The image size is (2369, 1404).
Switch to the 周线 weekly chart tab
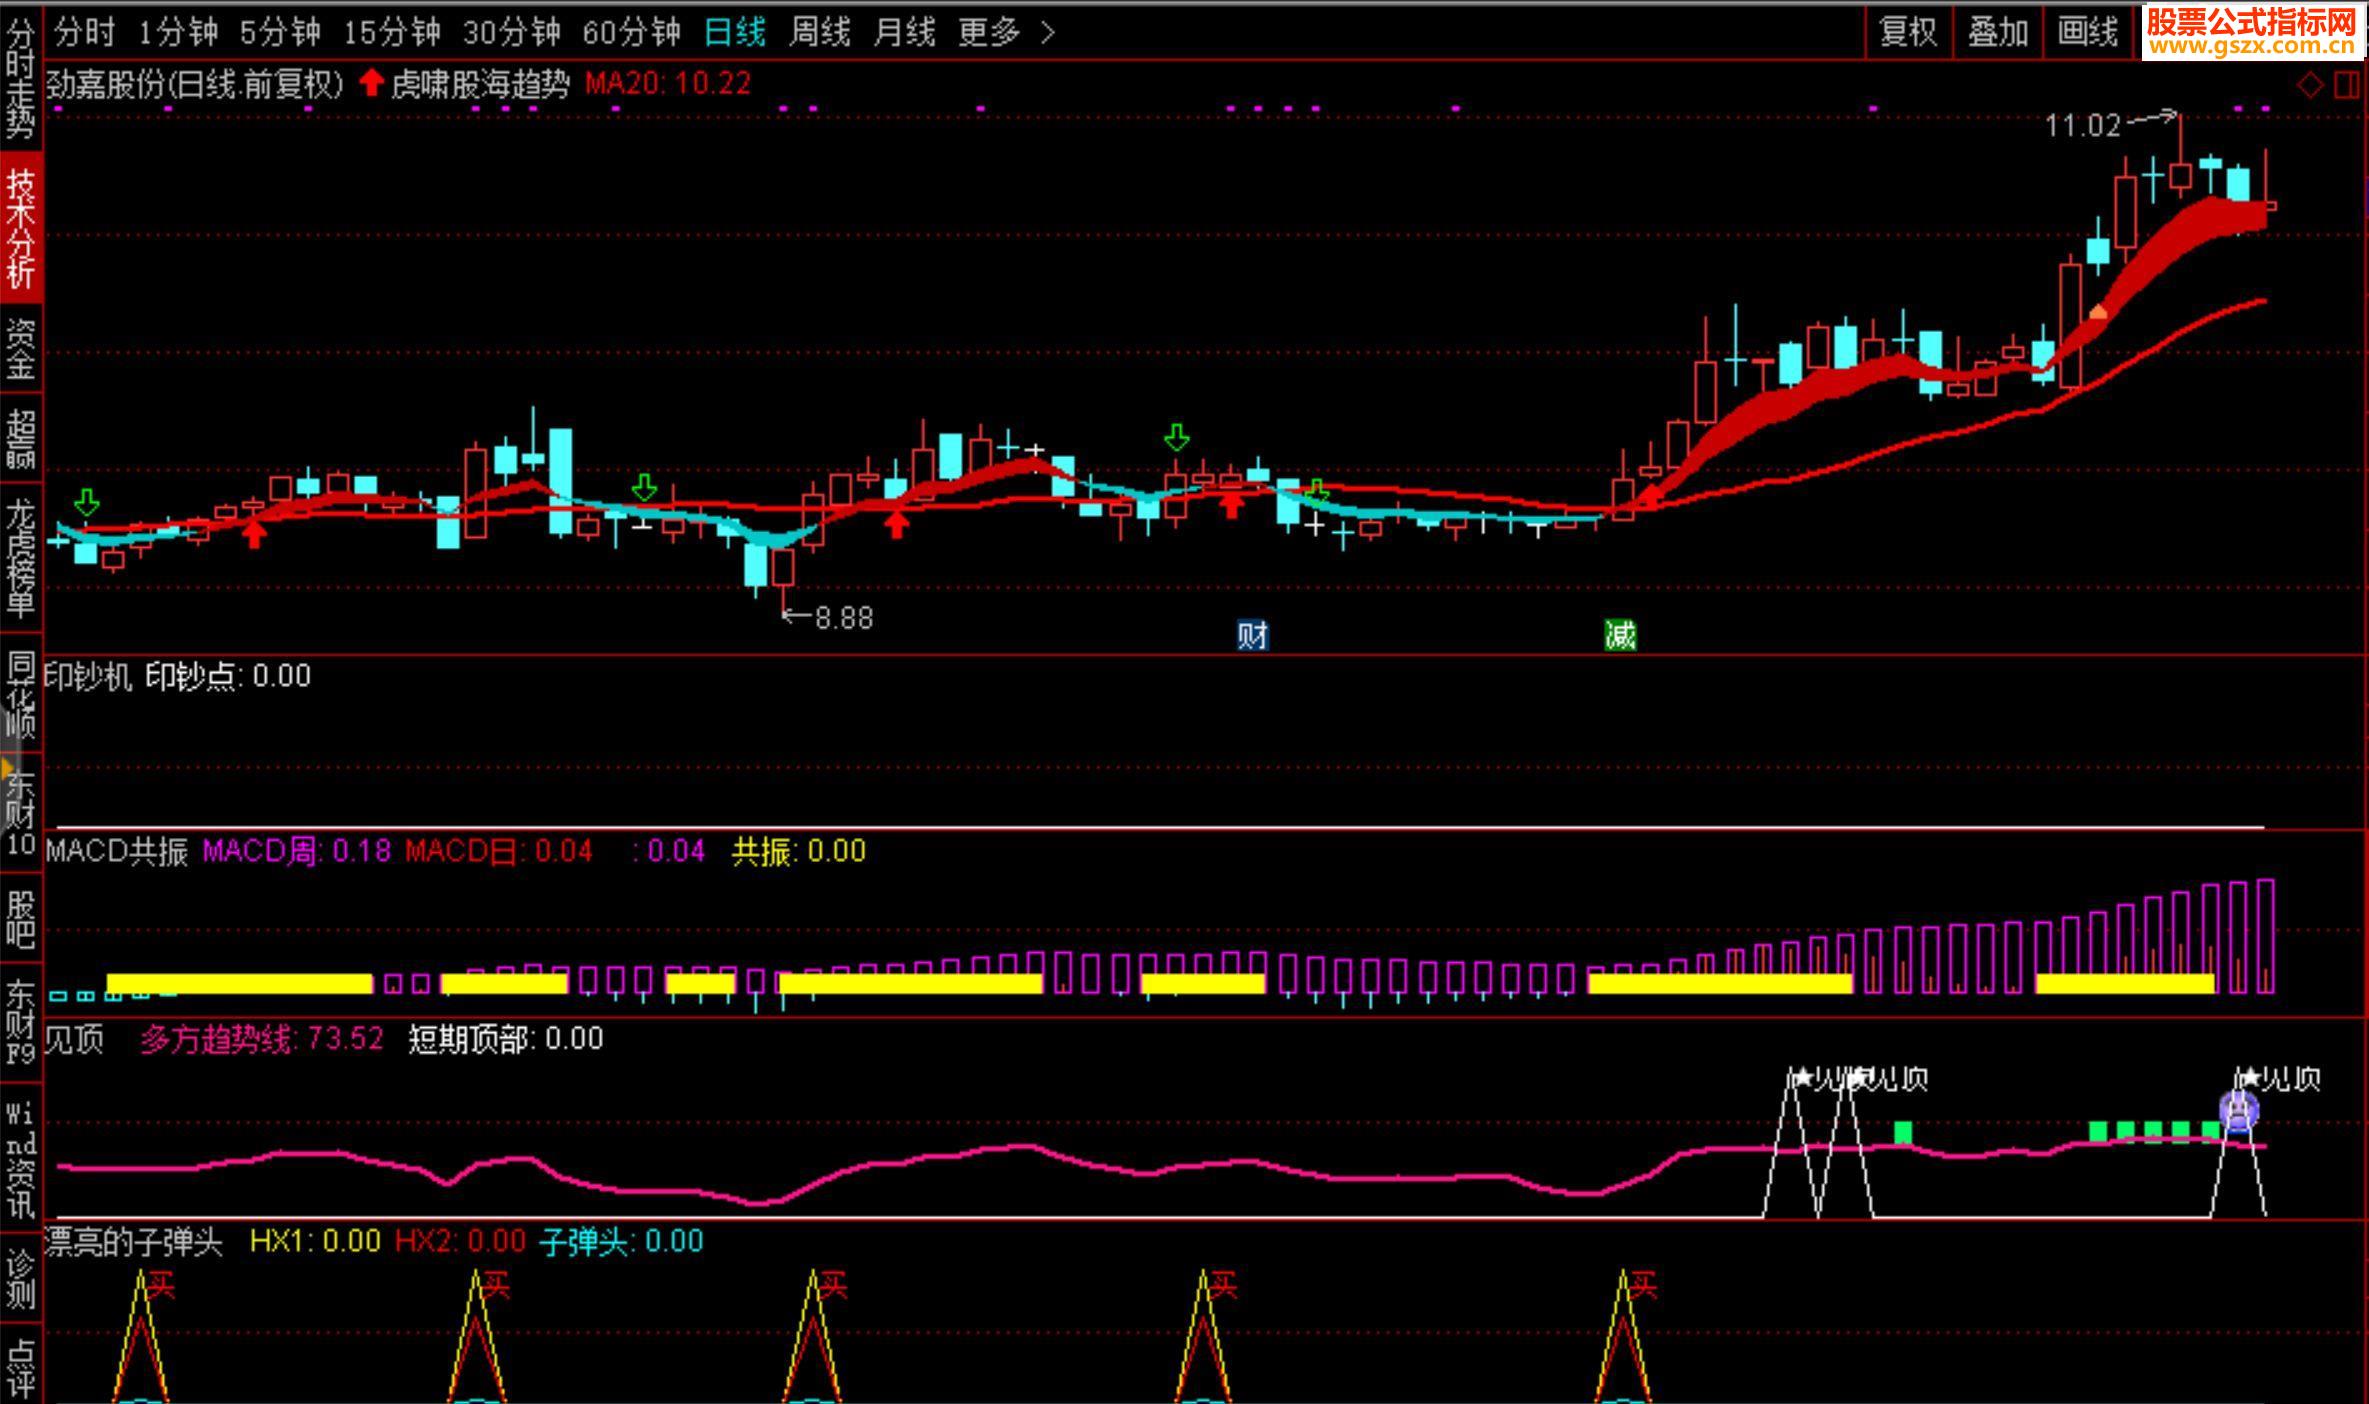[x=820, y=33]
